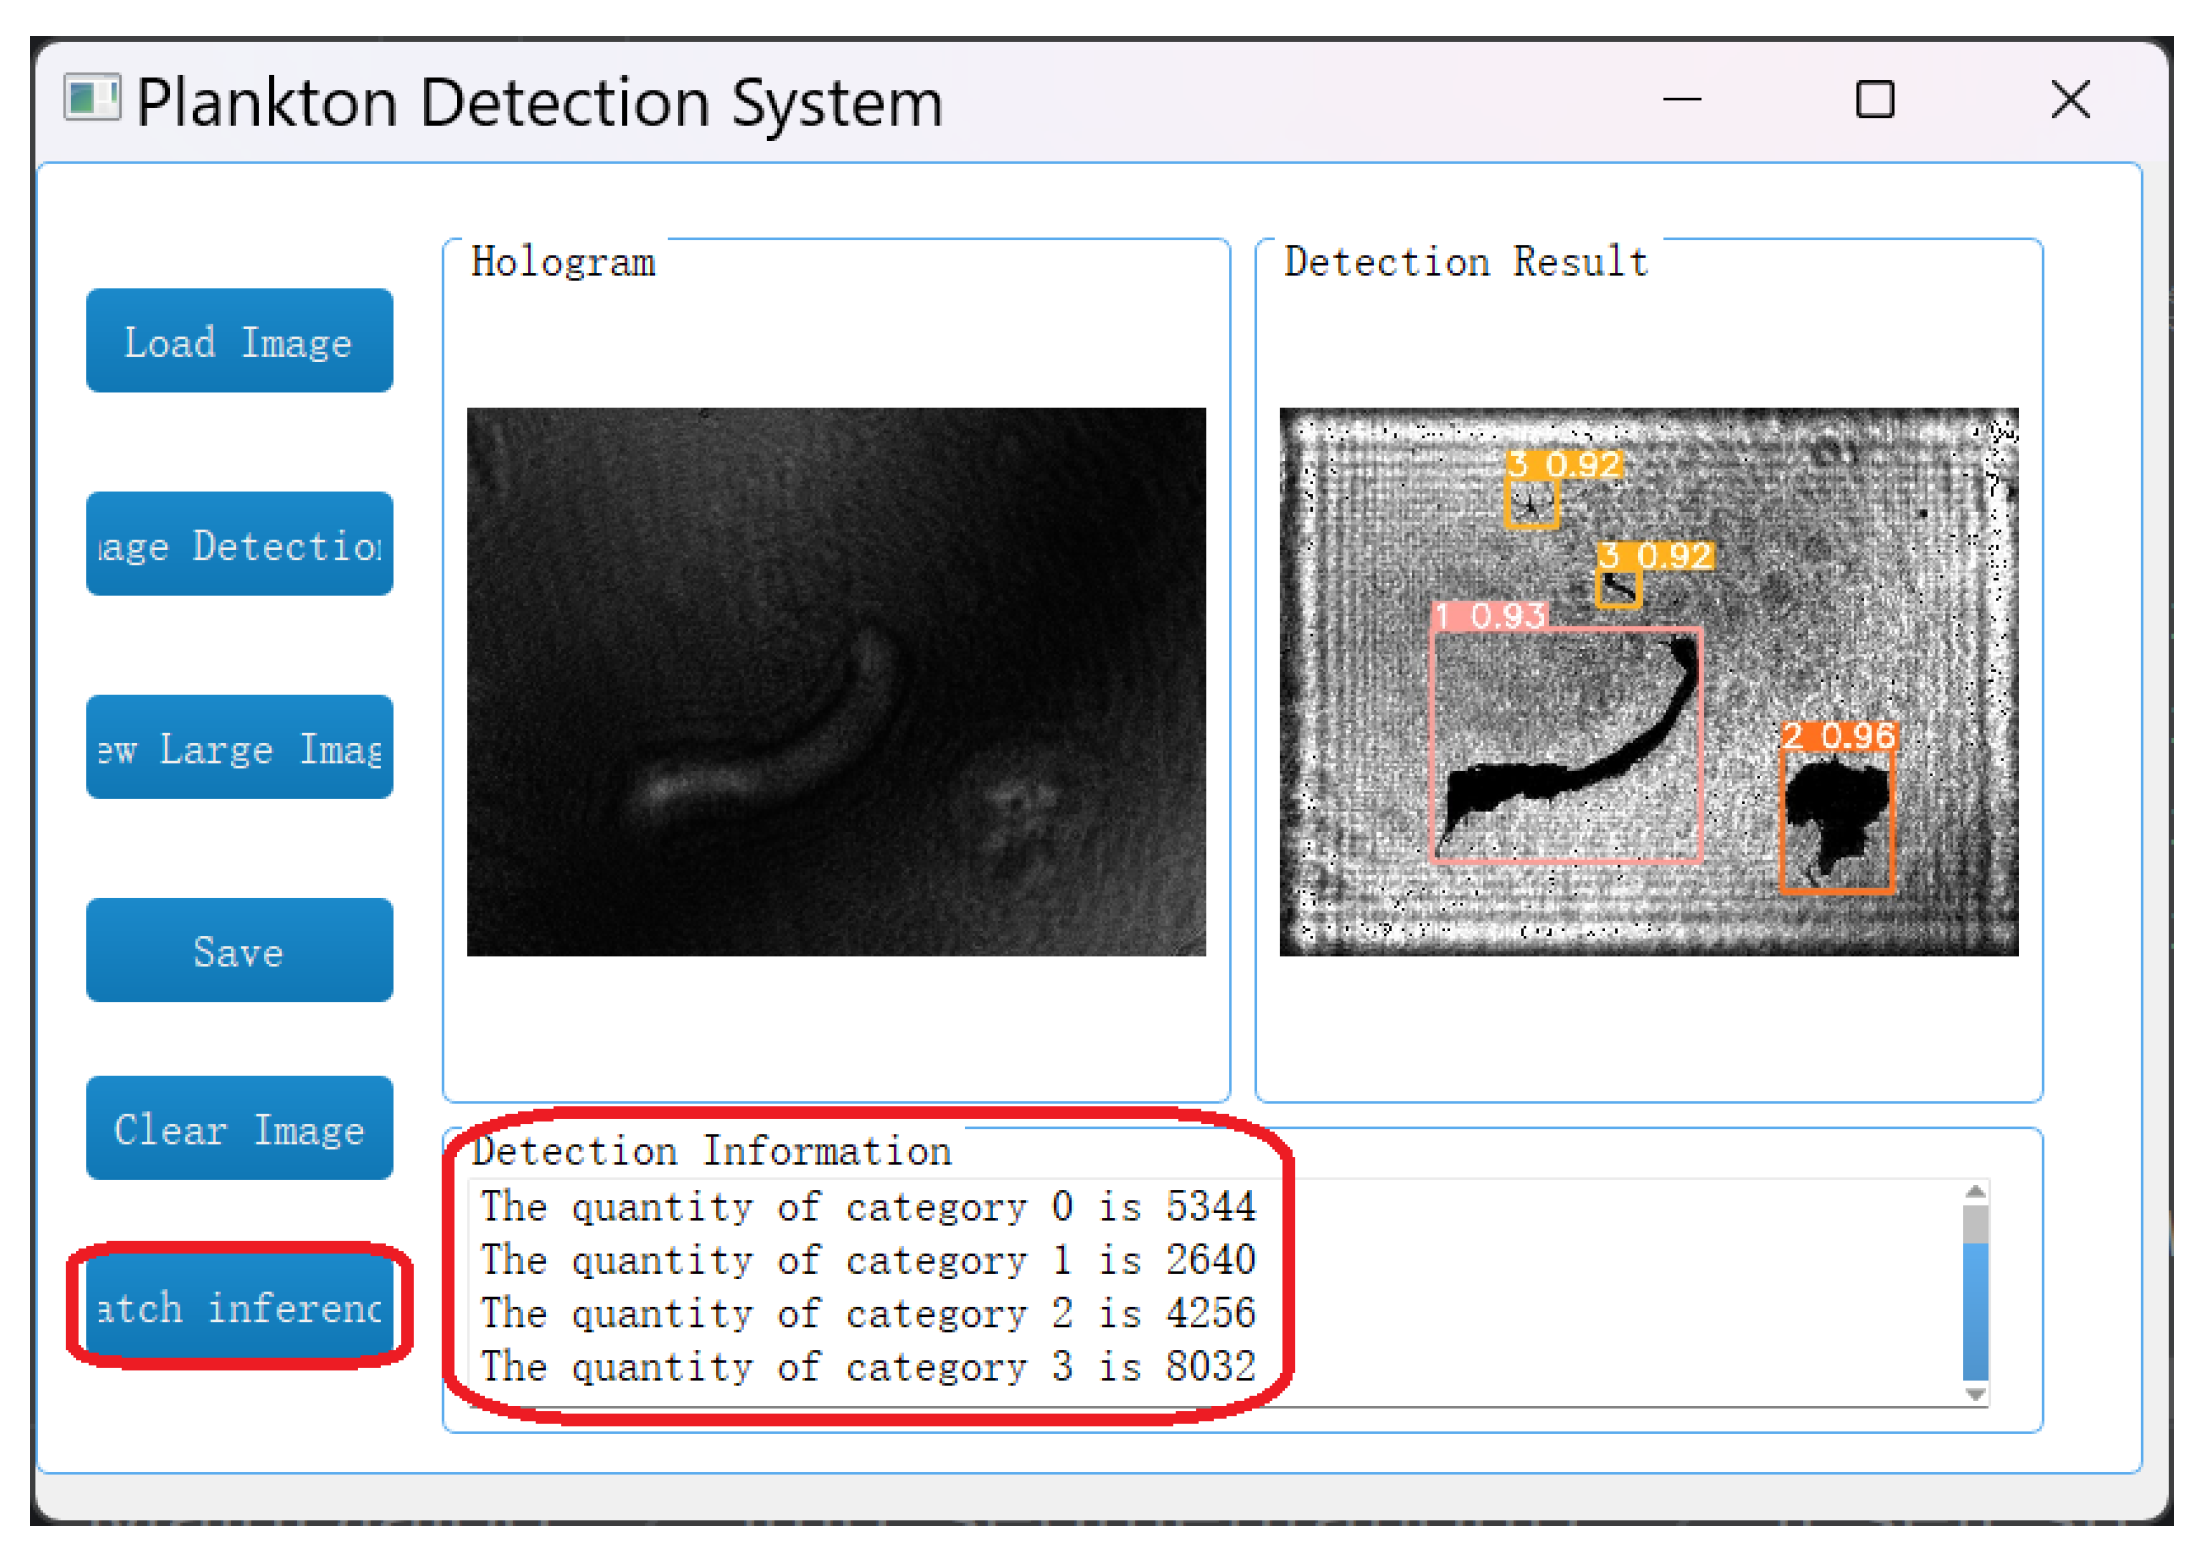Screen dimensions: 2197x1557
Task: Click the Plankton Detection System window icon
Action: 92,98
